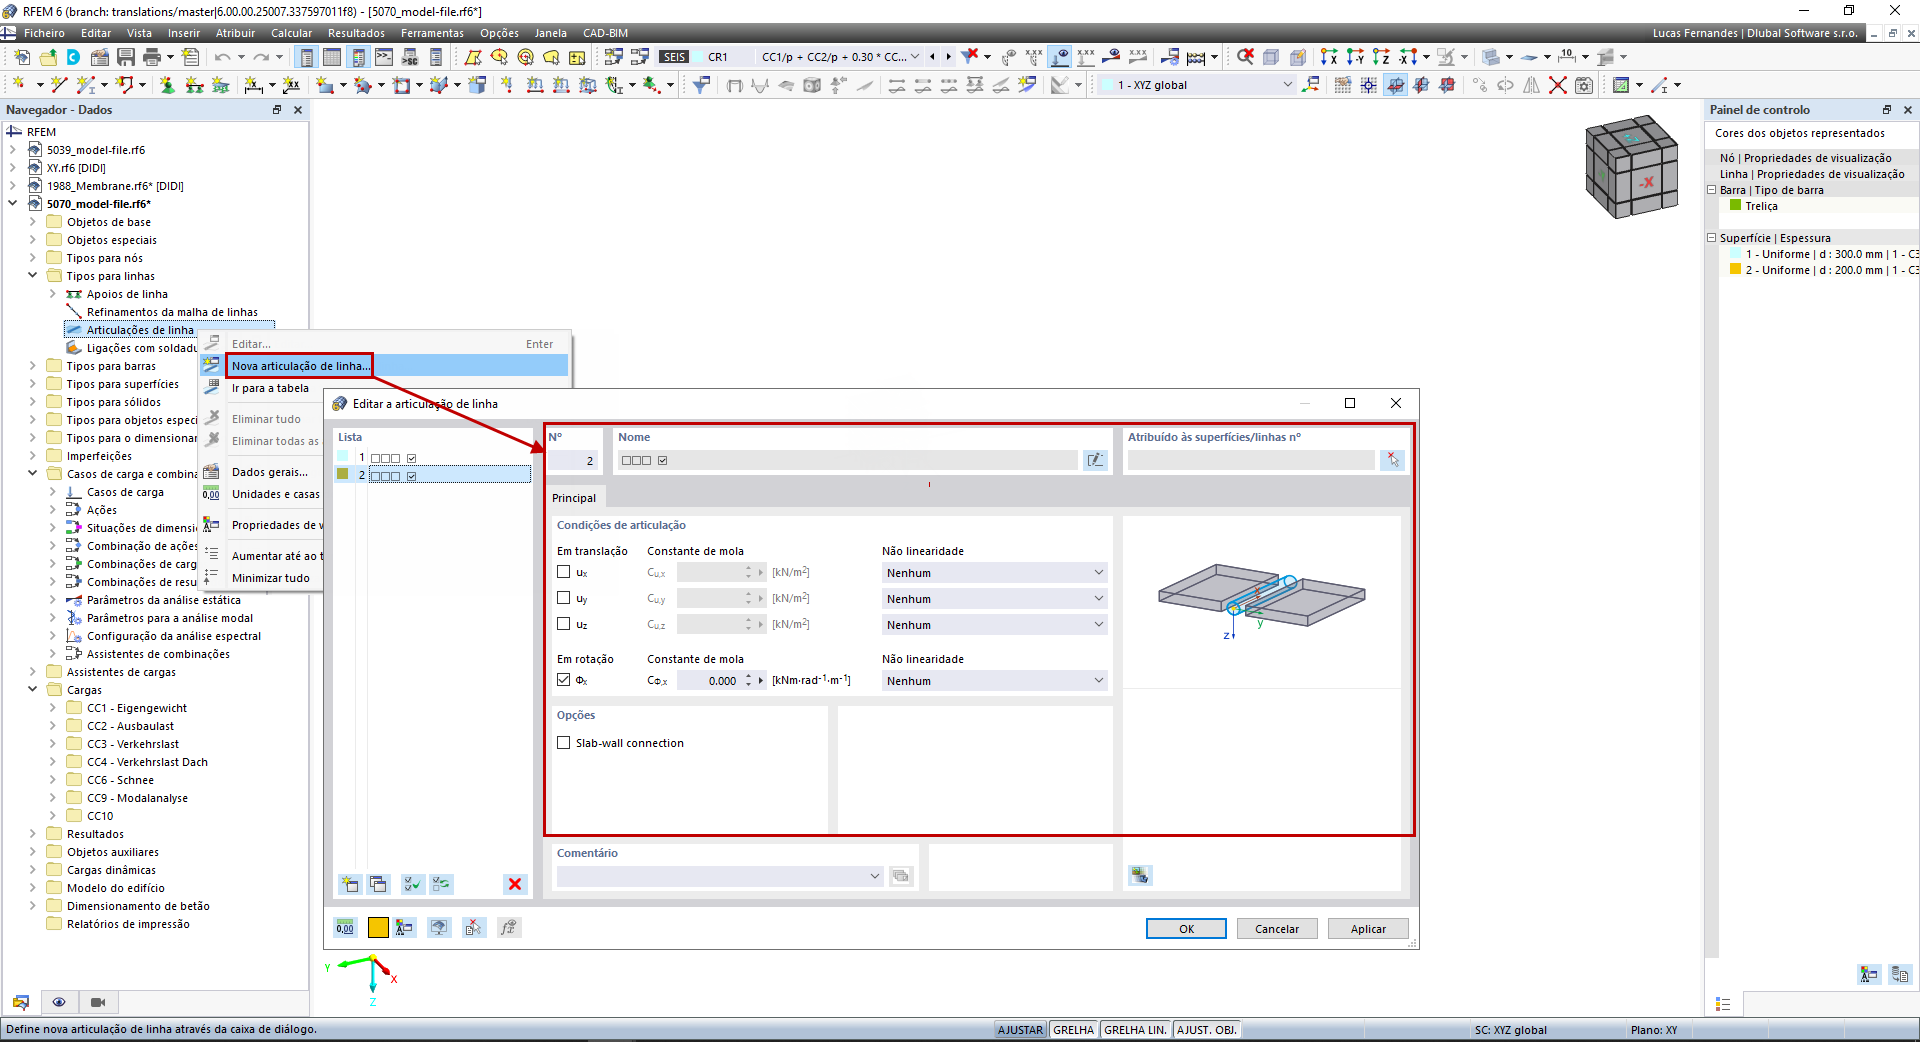Click the view +Z axis icon

pos(1381,57)
